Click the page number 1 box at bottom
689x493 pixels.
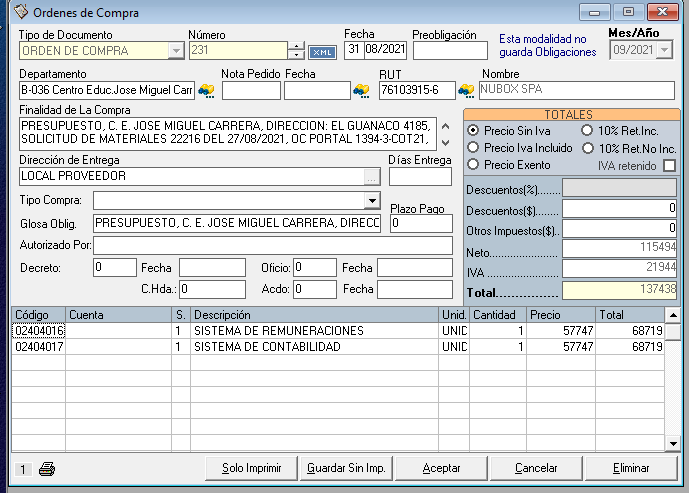pyautogui.click(x=23, y=470)
